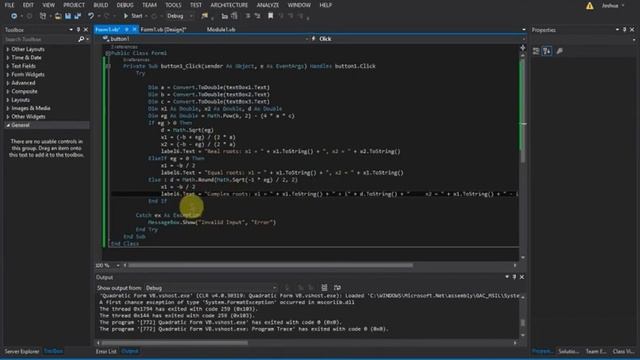Open the FILE menu
The width and height of the screenshot is (640, 360).
(9, 5)
